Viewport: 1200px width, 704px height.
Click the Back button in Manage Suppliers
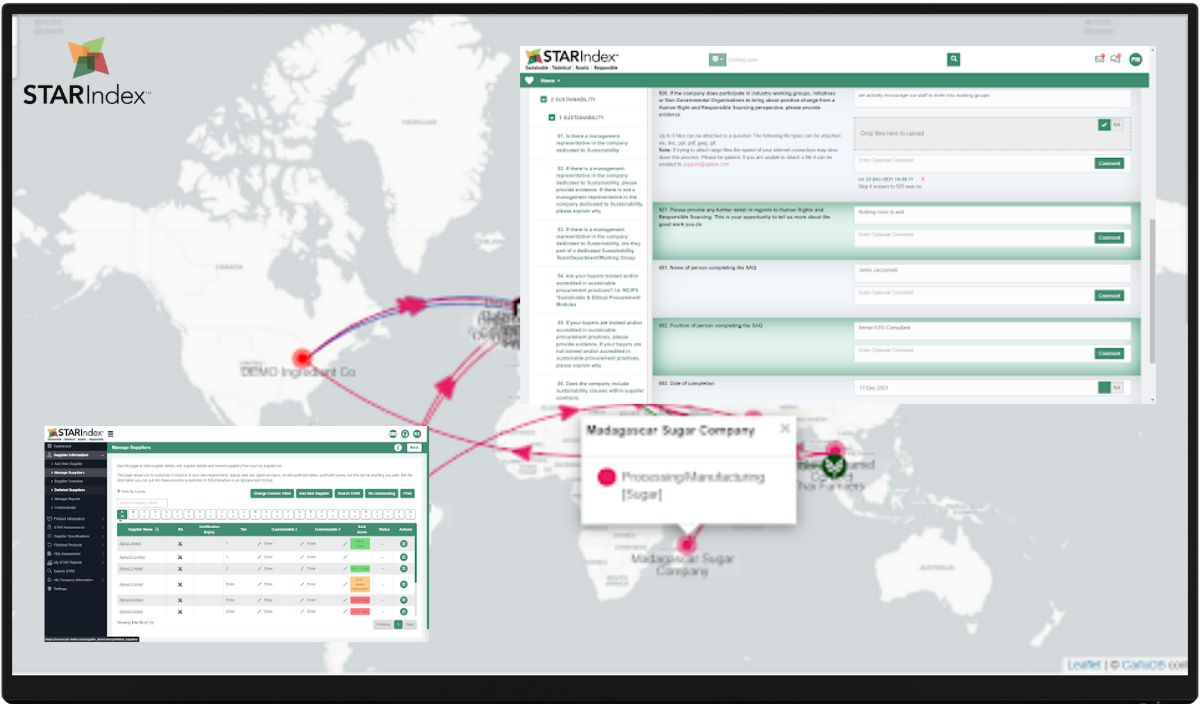click(414, 447)
